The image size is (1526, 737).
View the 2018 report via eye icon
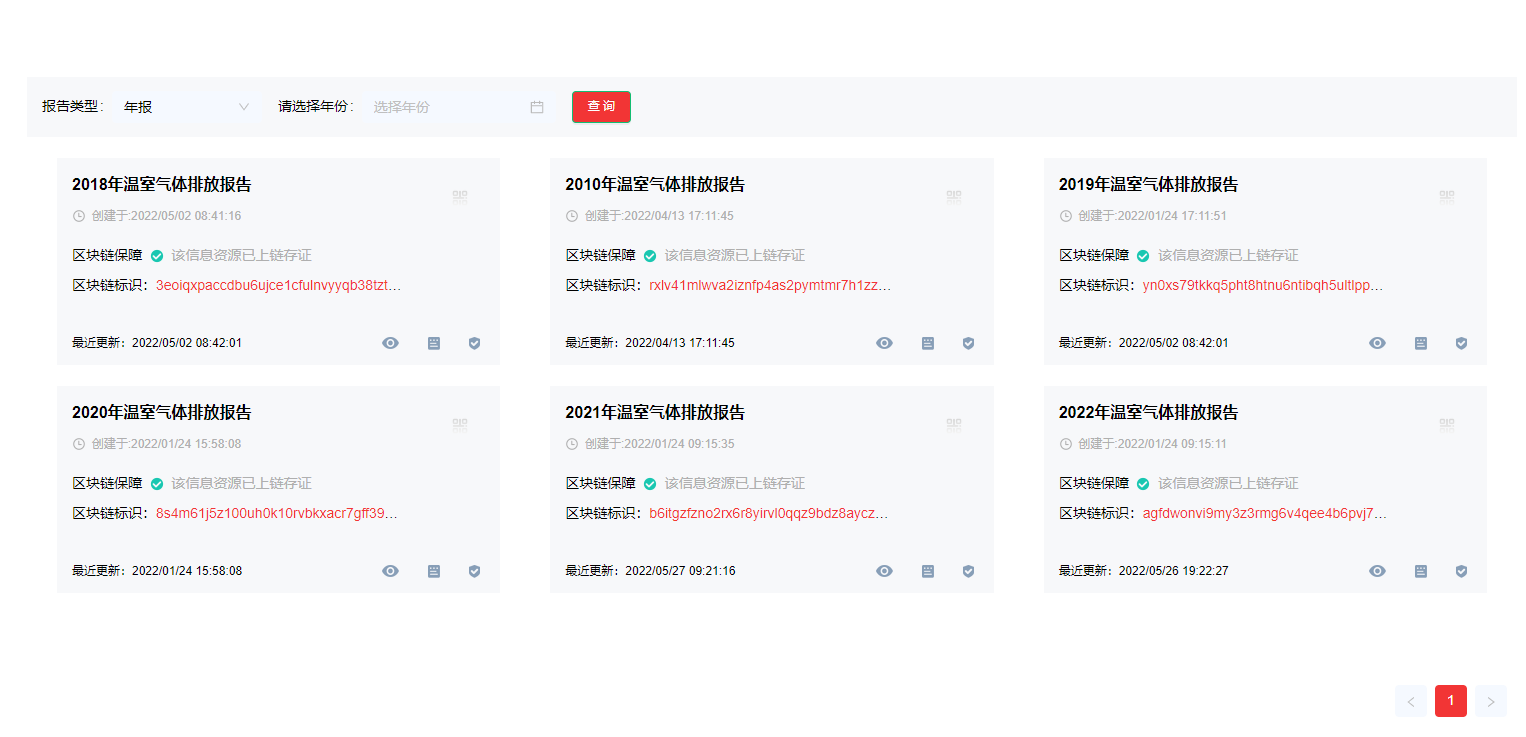click(391, 343)
